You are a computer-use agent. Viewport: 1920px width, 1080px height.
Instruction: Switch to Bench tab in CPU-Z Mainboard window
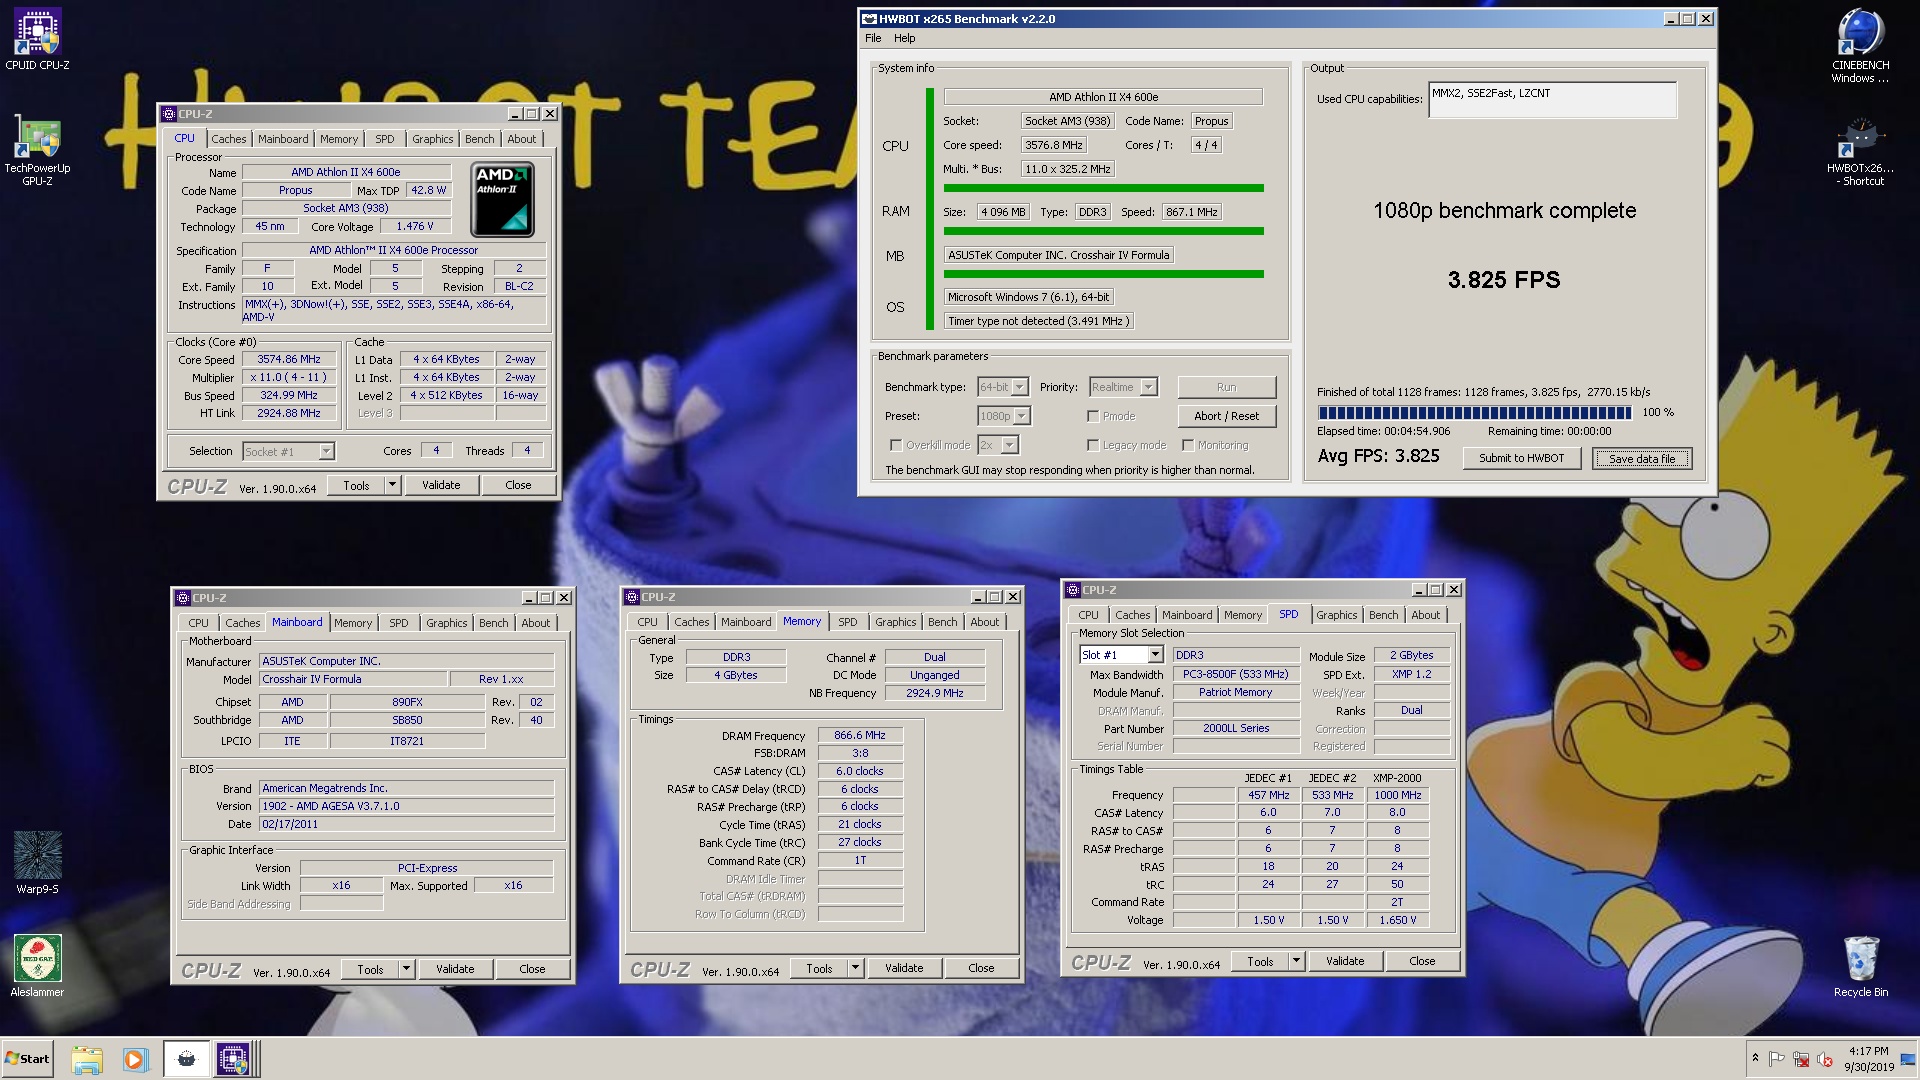(x=493, y=623)
